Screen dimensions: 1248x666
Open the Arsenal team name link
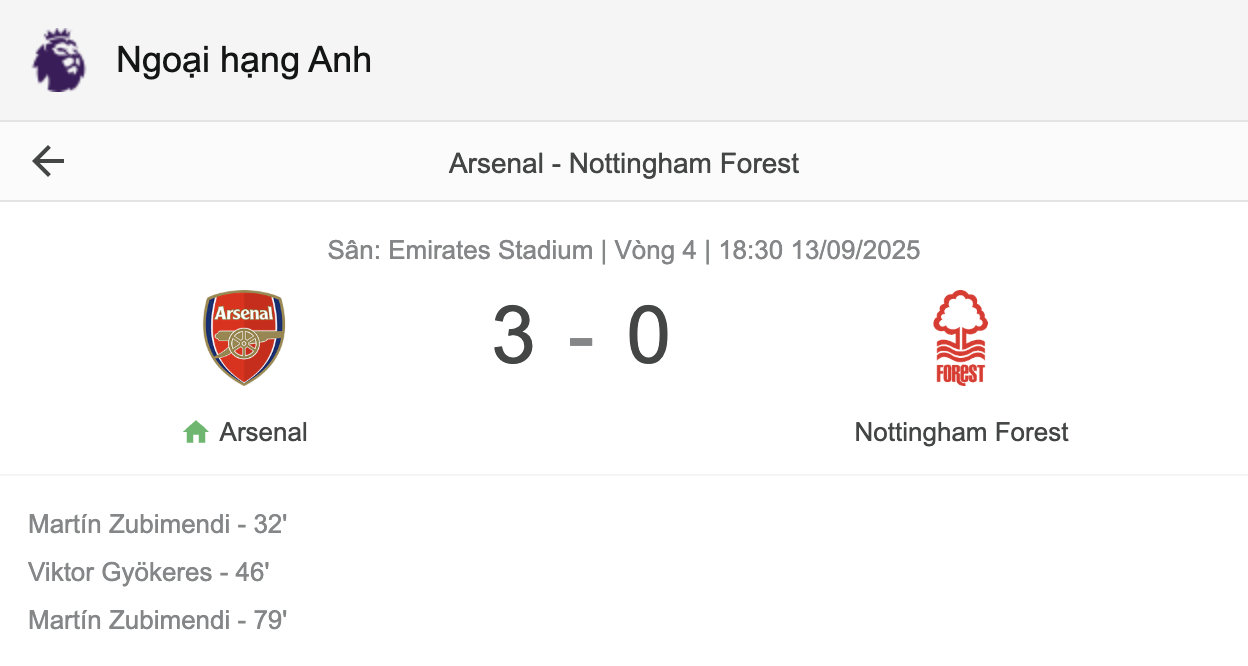click(x=263, y=432)
